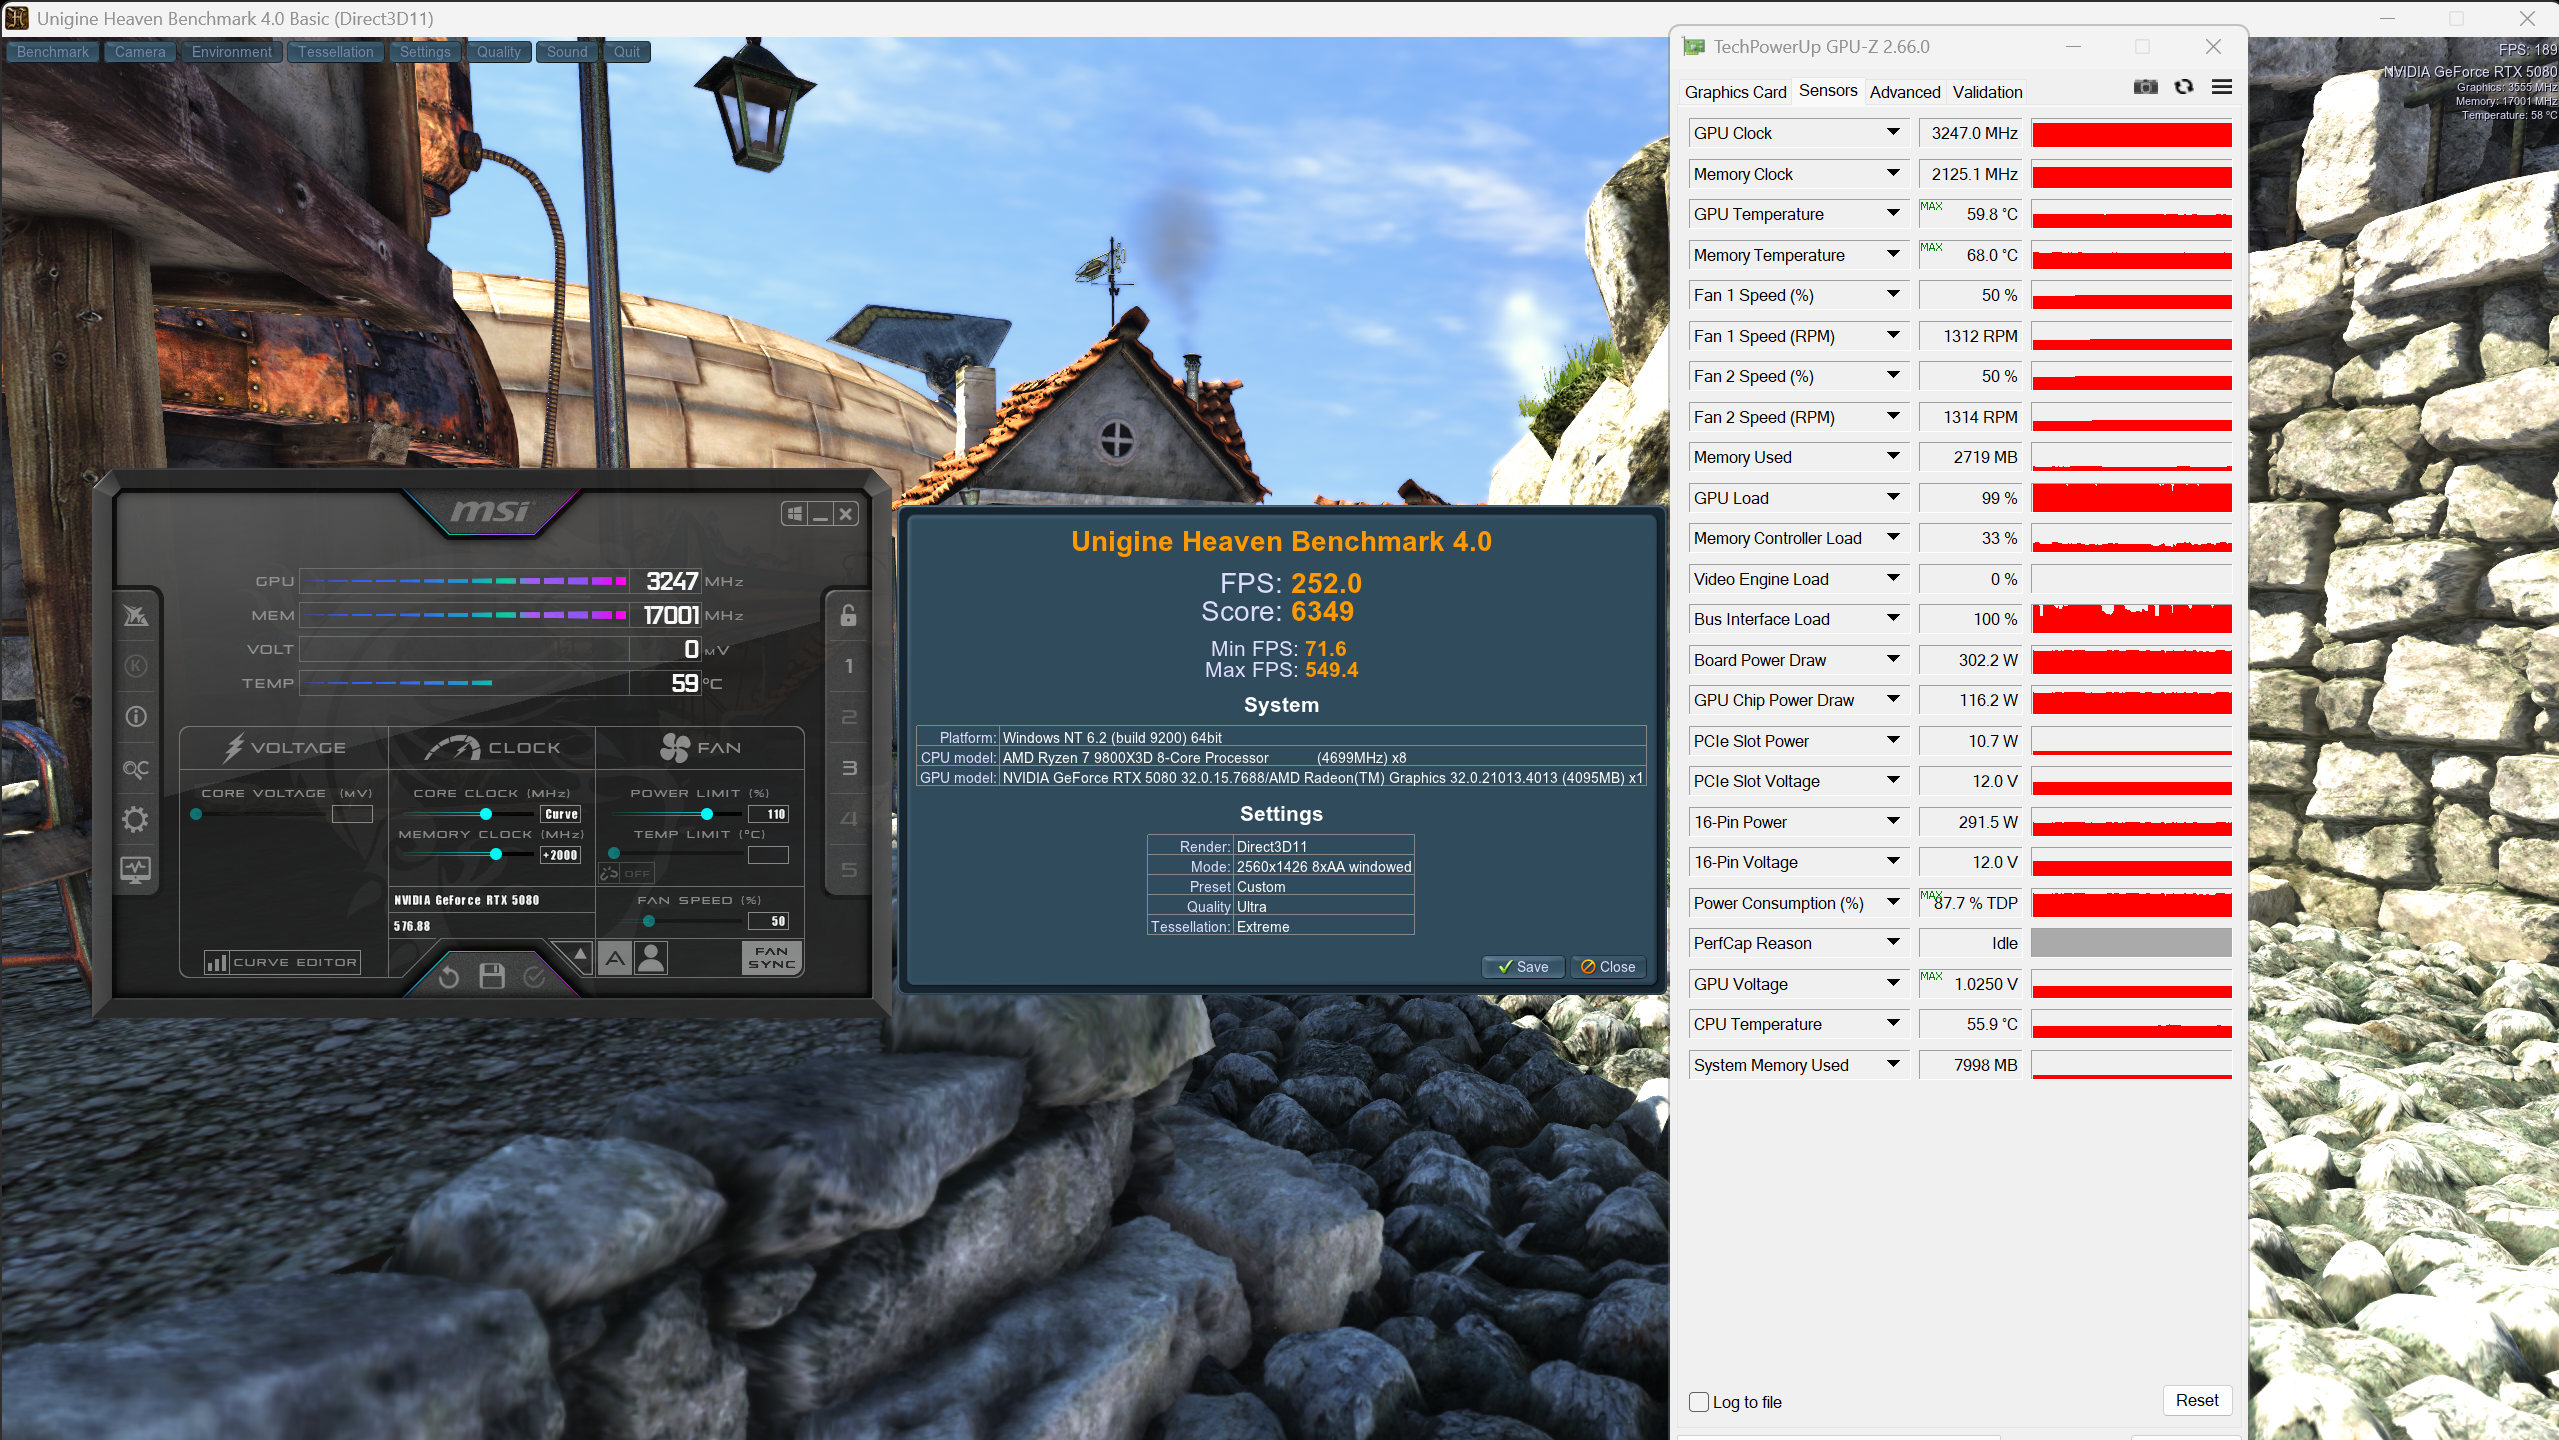Image resolution: width=2559 pixels, height=1440 pixels.
Task: Toggle automatic fan speed mode (A button)
Action: pos(615,958)
